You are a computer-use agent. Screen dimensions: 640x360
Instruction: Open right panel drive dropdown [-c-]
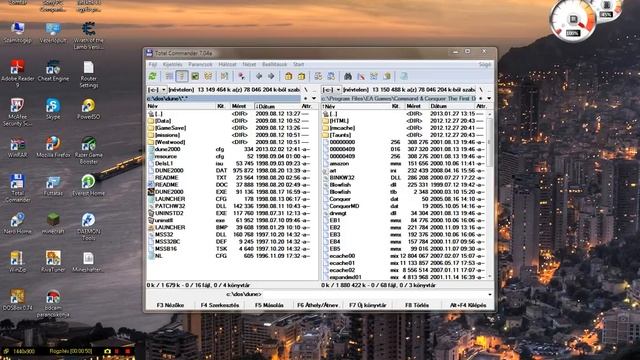point(331,89)
